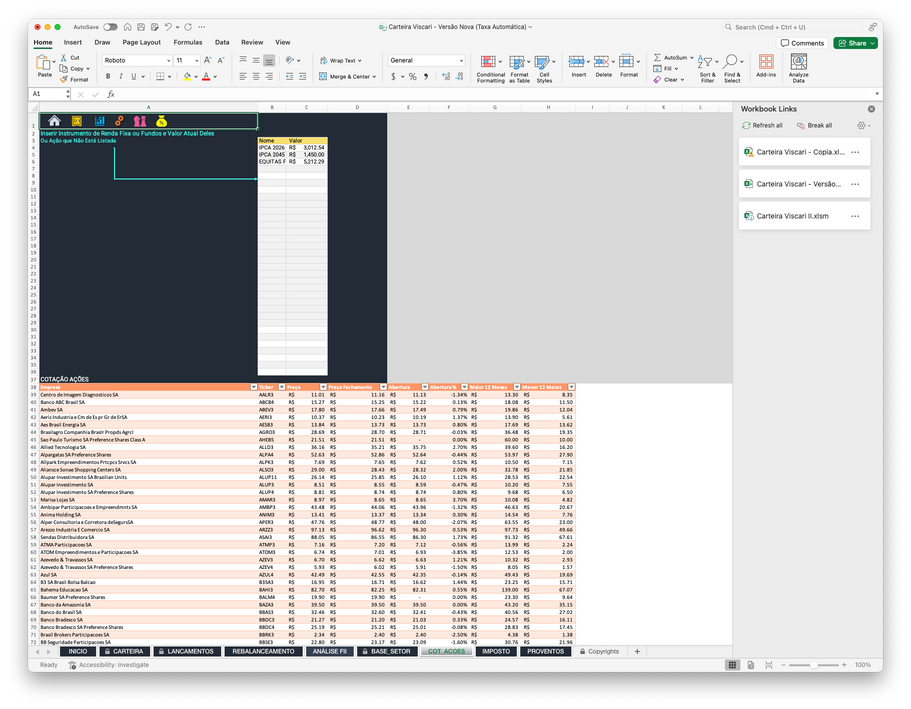
Task: Click the yellow money bag percent icon
Action: point(161,121)
